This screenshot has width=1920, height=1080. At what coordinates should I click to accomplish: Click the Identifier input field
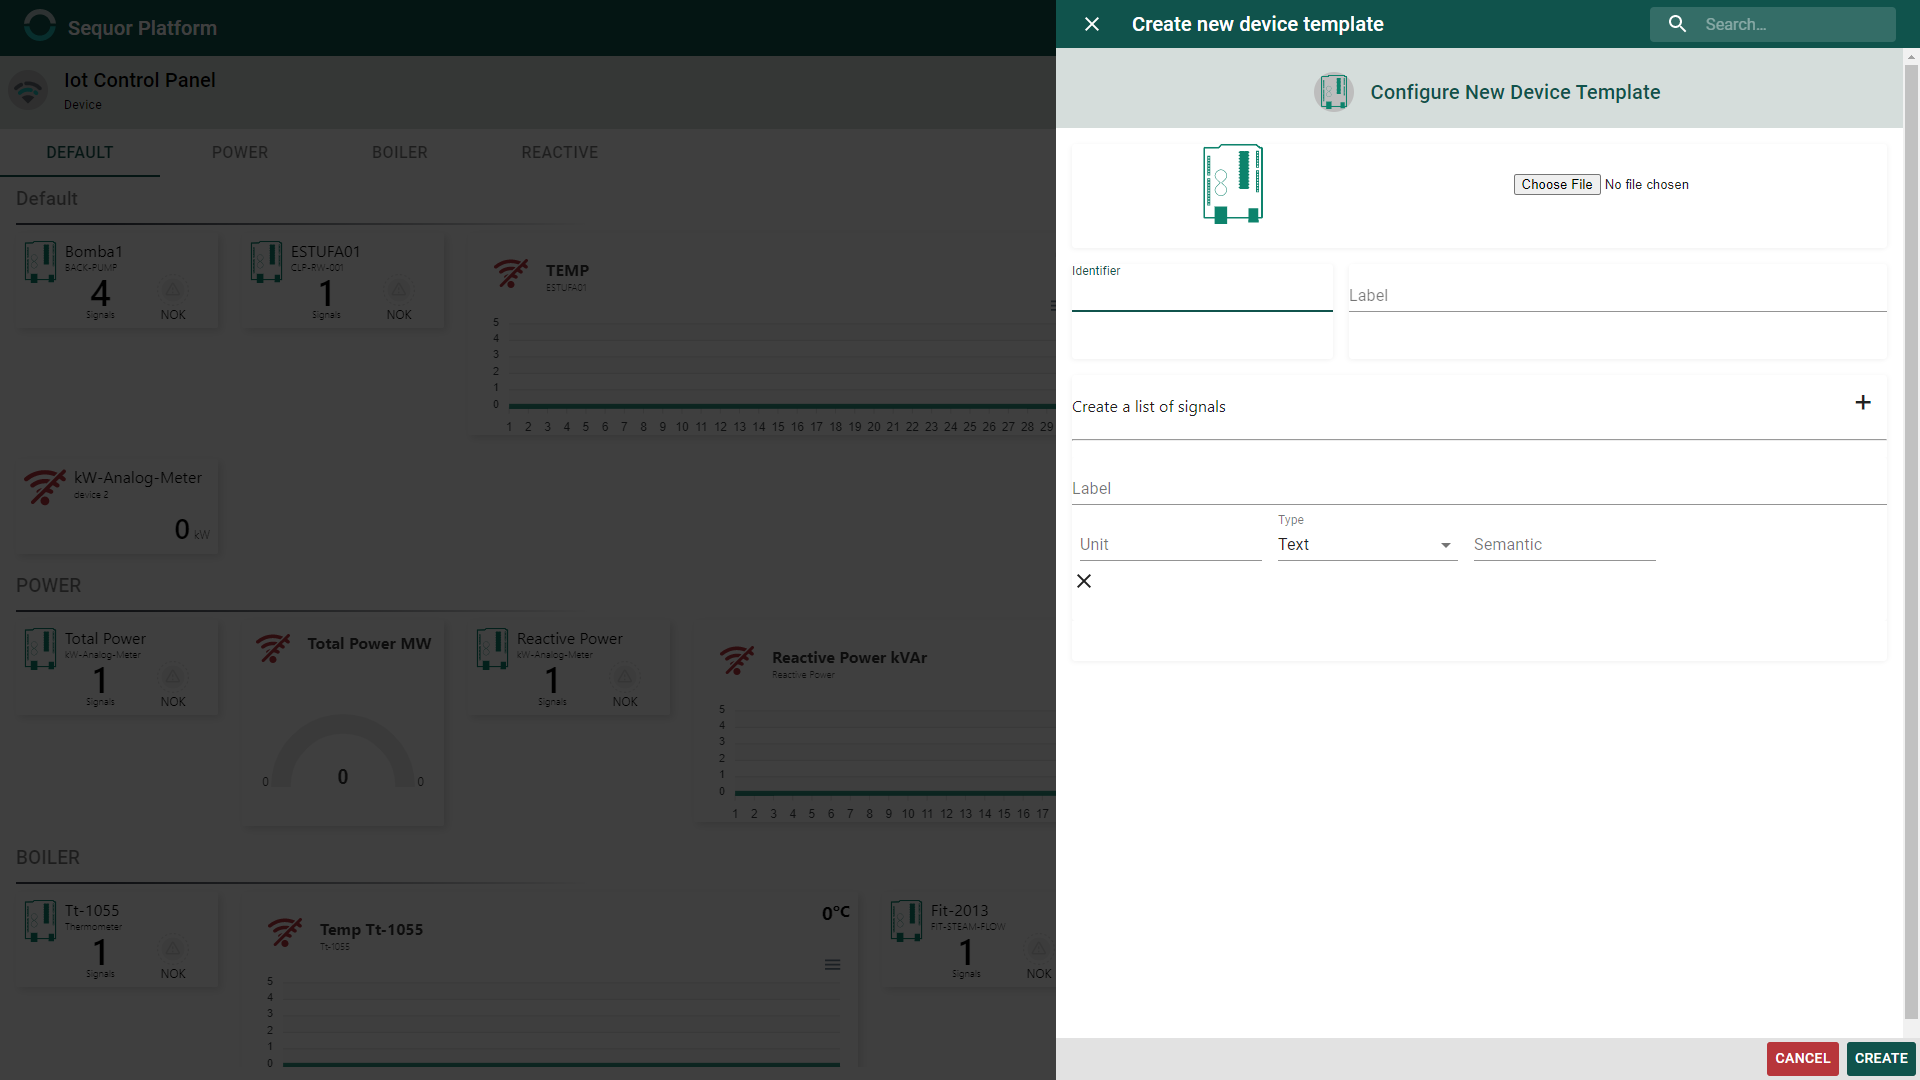[x=1202, y=296]
